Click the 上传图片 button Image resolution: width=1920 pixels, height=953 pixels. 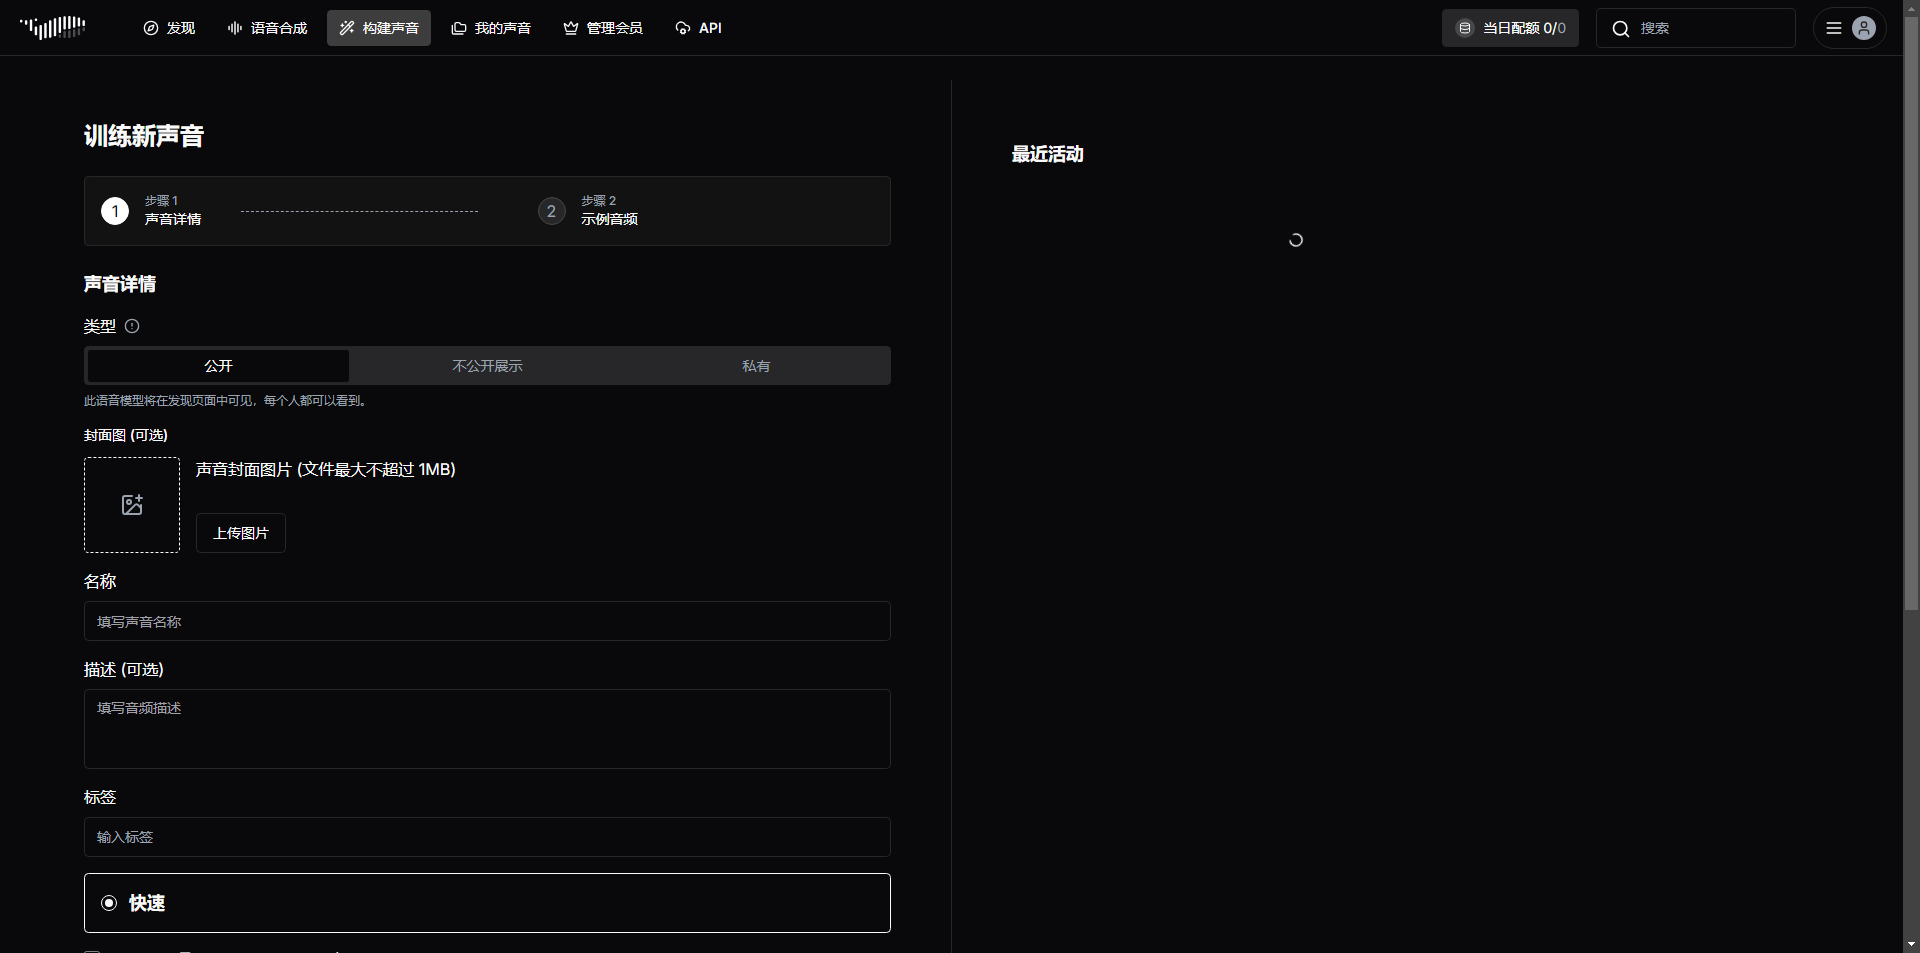241,533
